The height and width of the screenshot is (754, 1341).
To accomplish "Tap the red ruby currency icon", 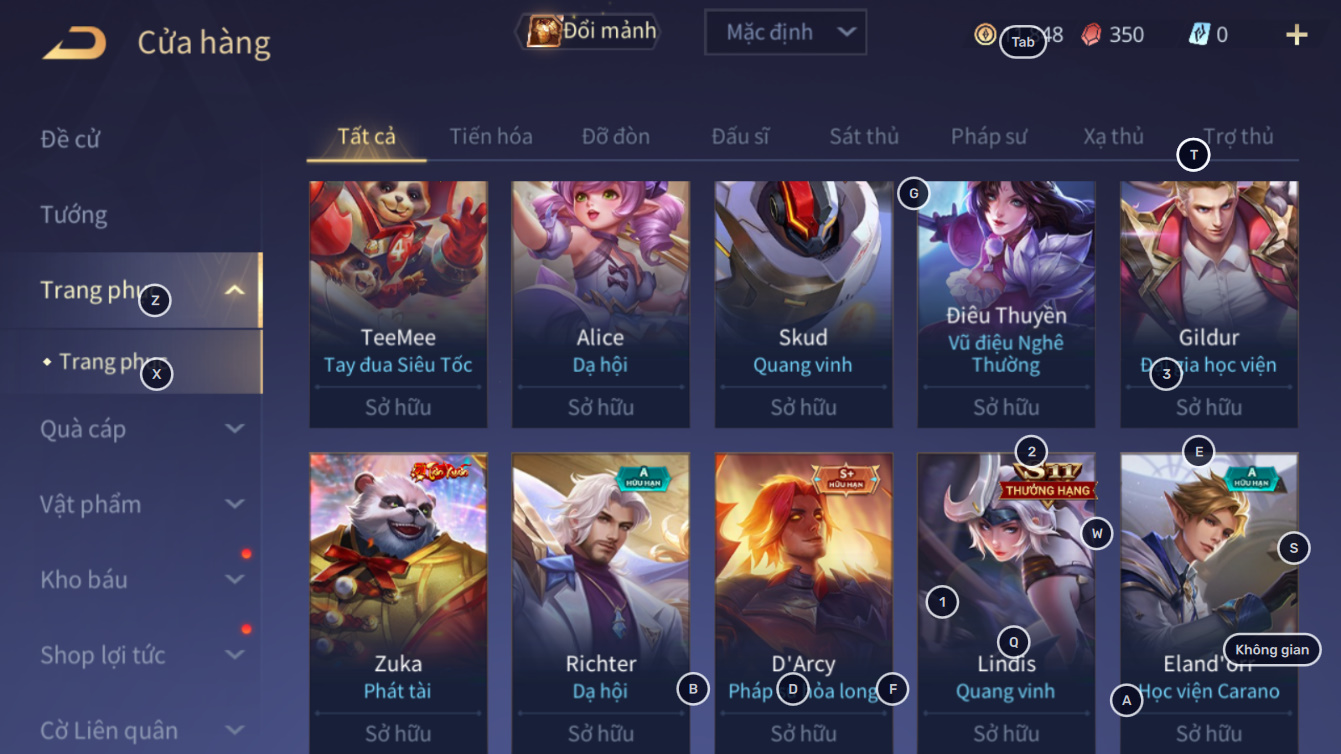I will coord(1091,34).
